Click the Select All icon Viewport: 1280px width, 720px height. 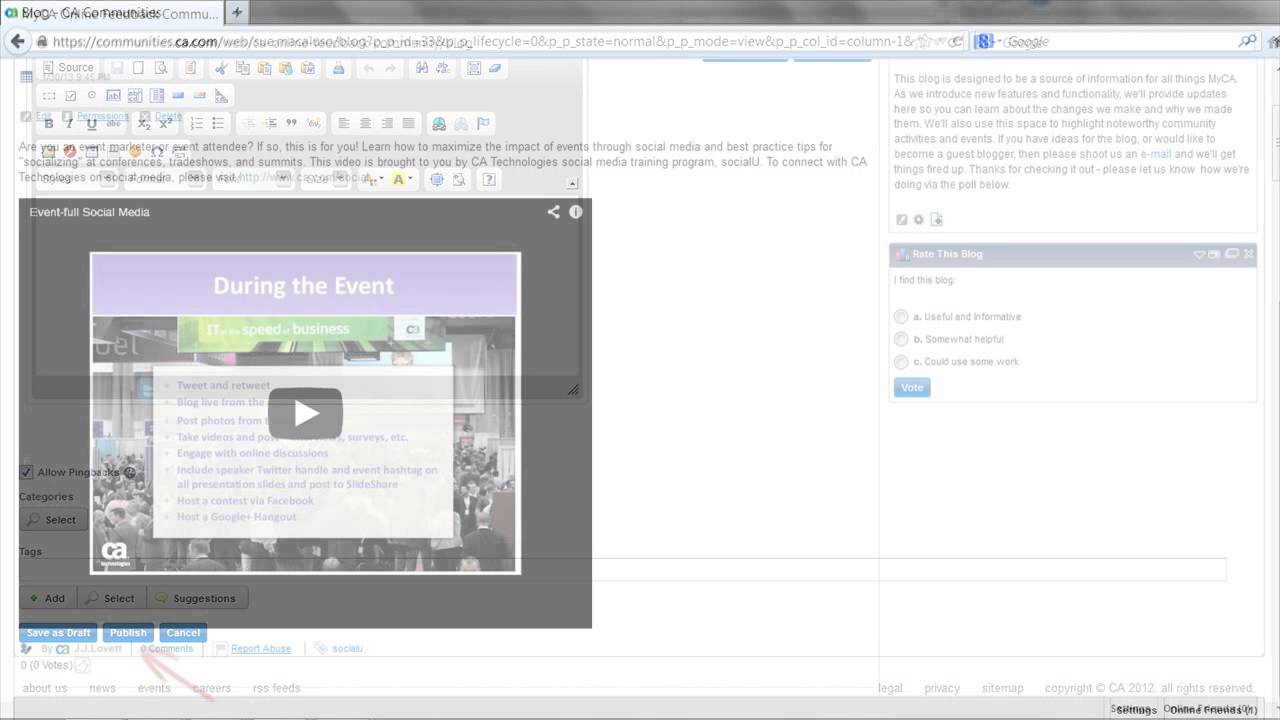point(474,68)
